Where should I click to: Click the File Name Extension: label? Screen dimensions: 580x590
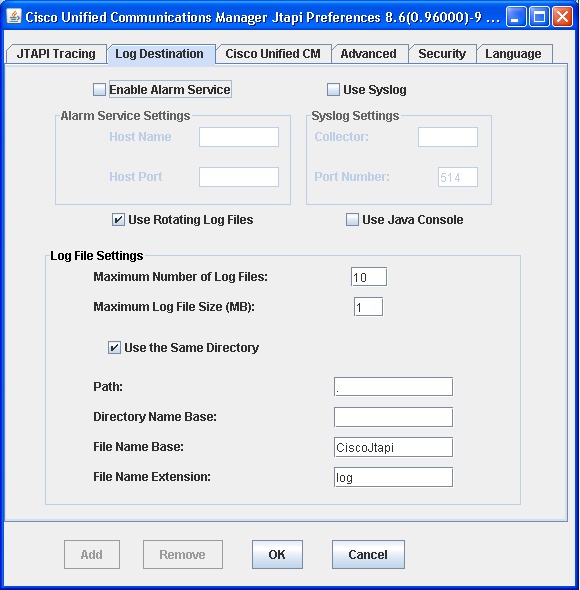click(152, 477)
